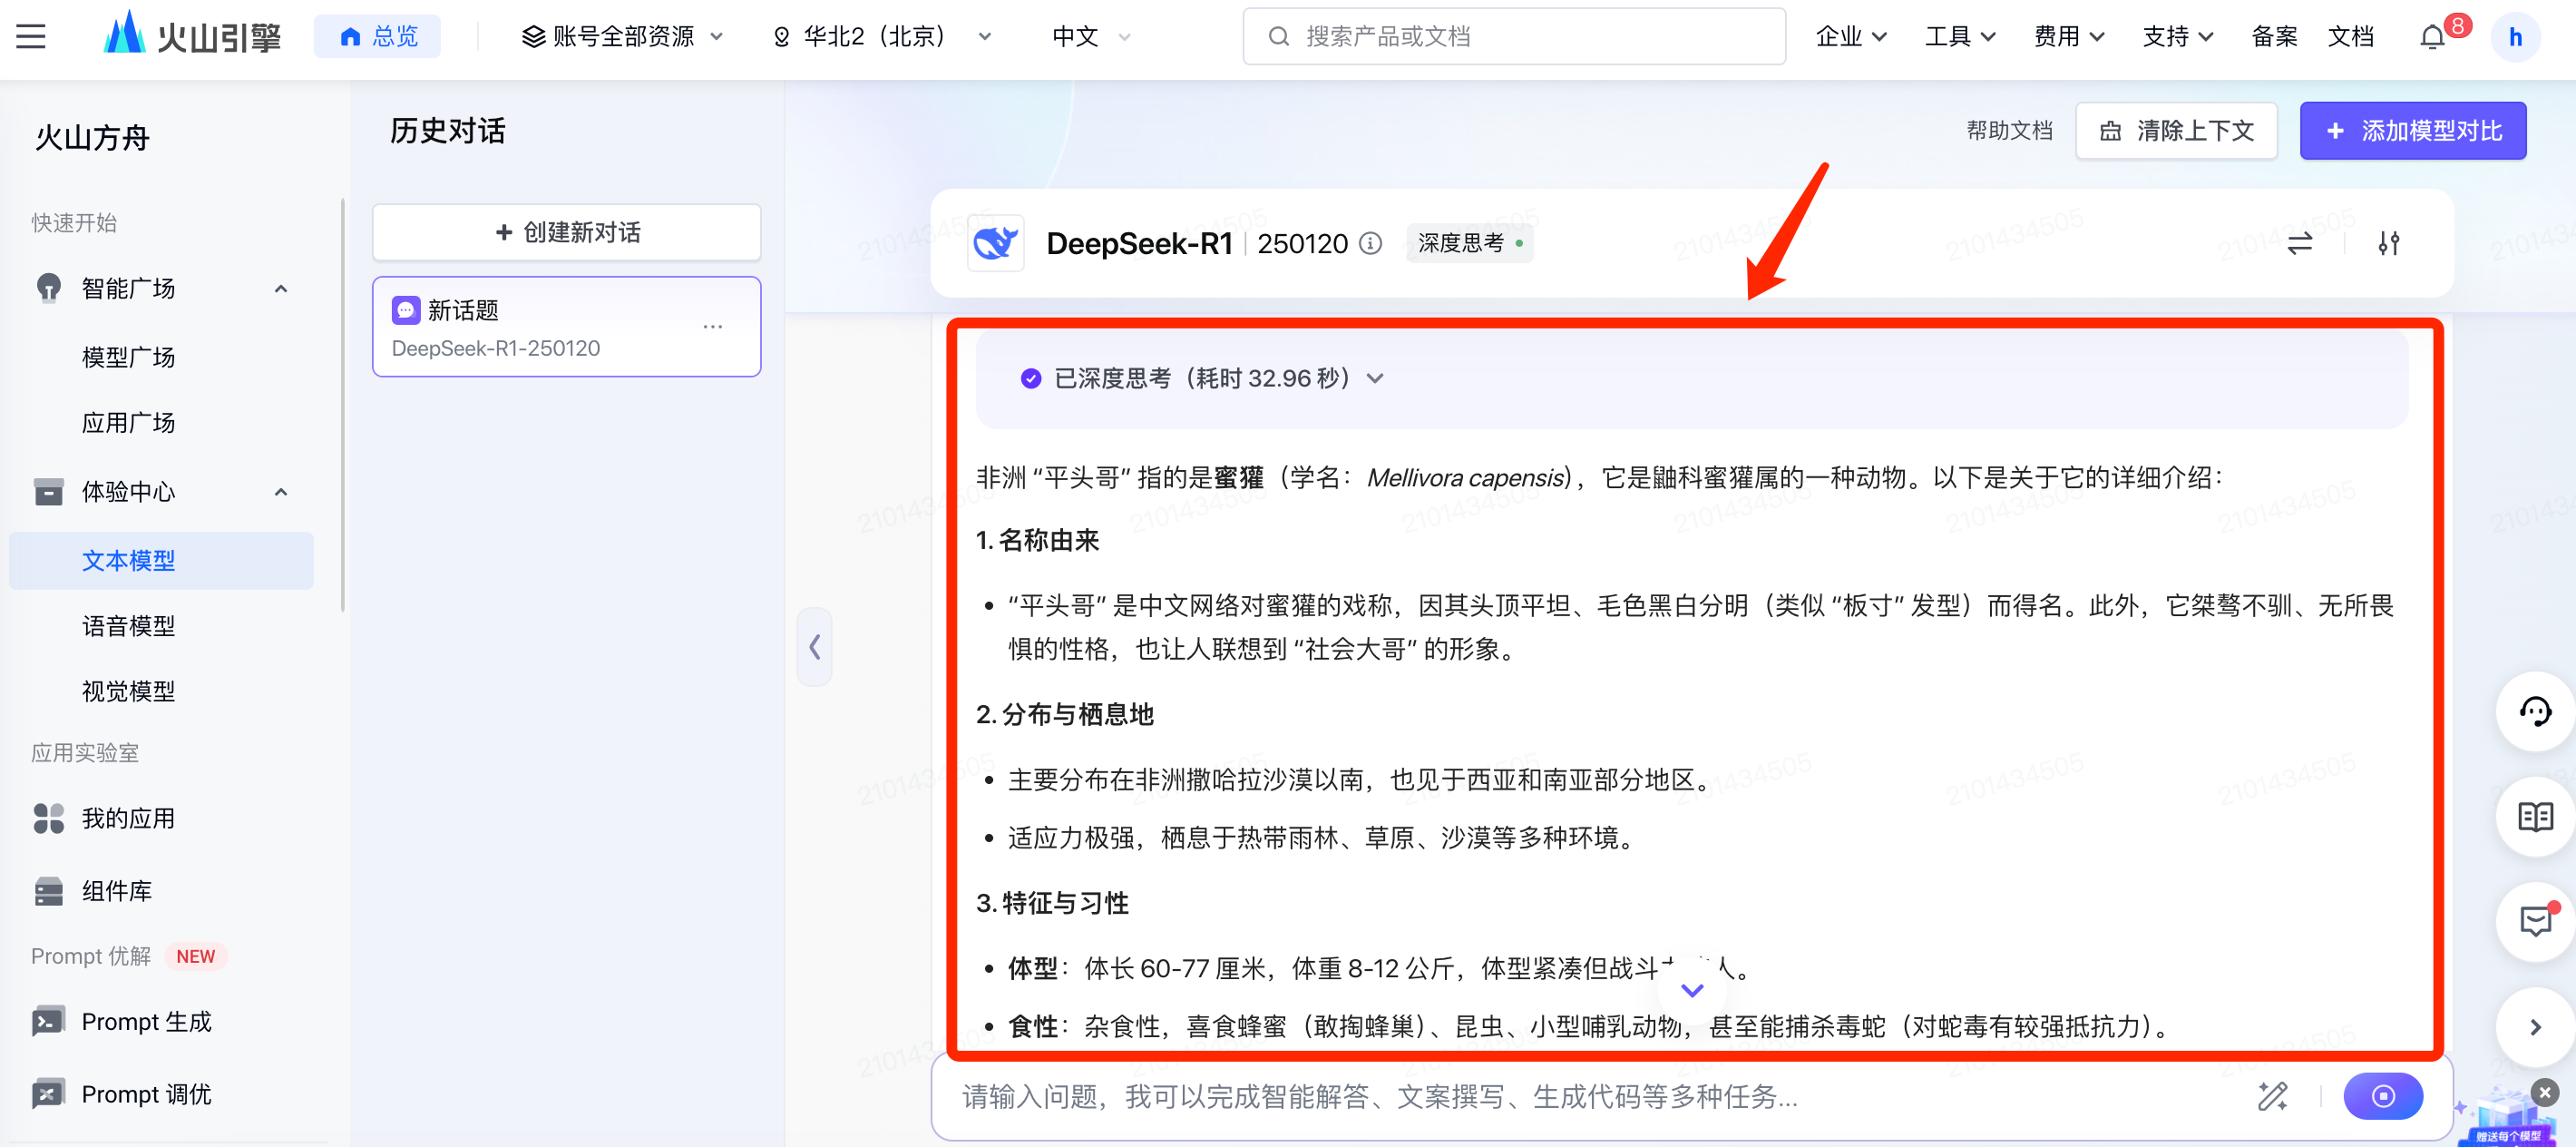2576x1147 pixels.
Task: Click the notification bell icon
Action: pos(2431,37)
